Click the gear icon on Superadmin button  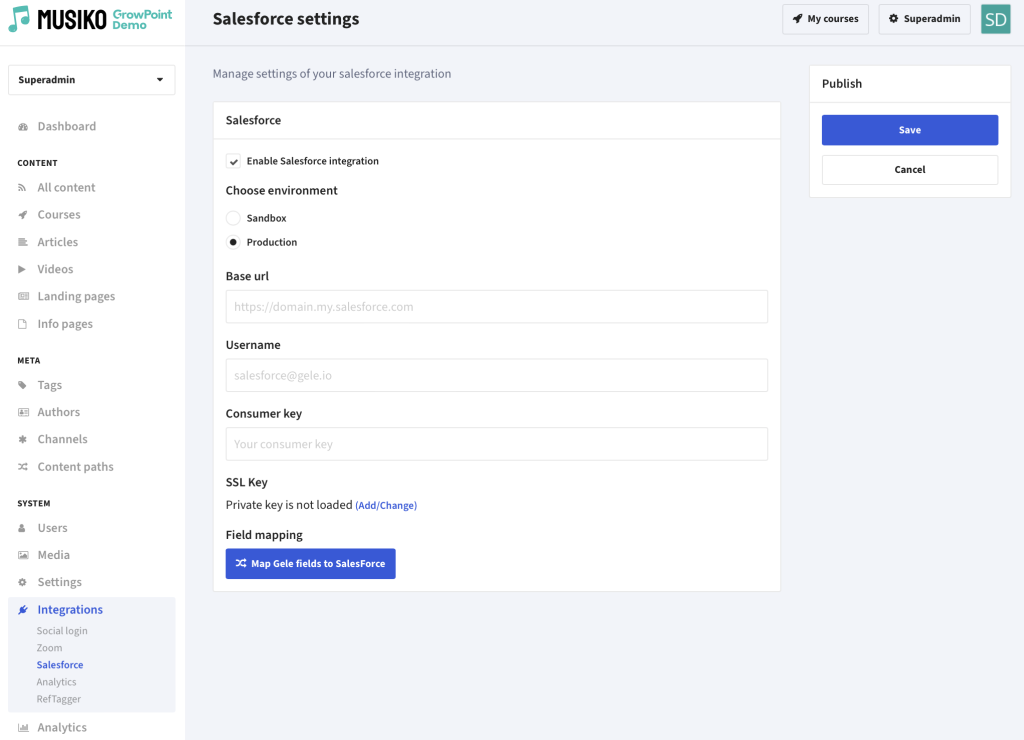point(893,19)
